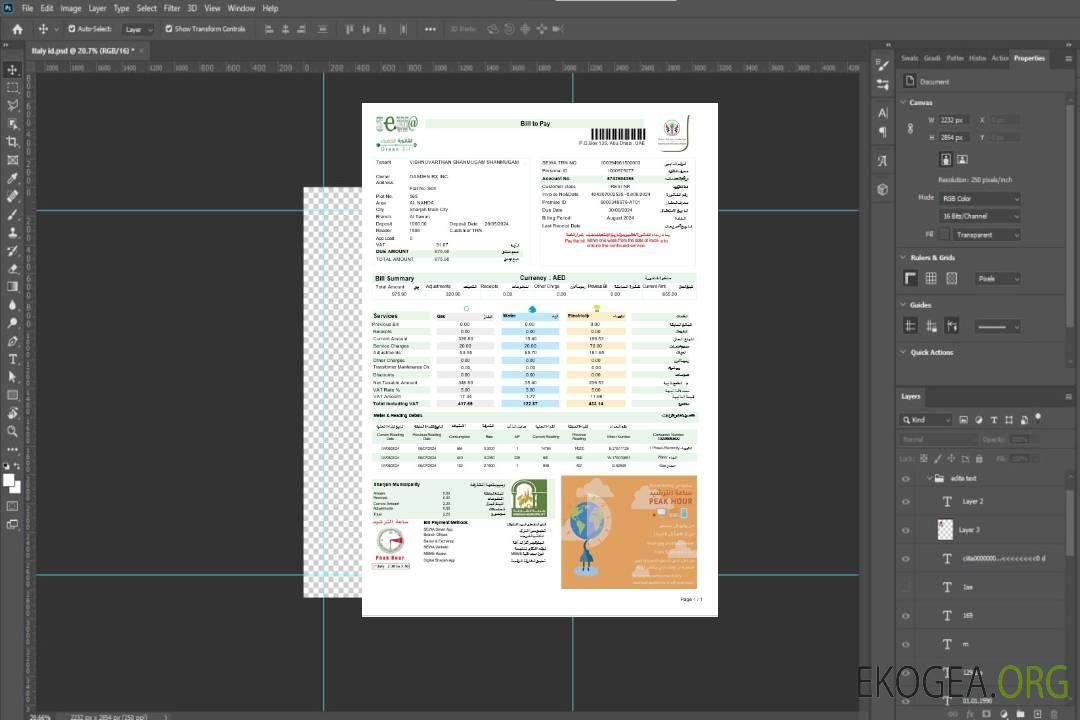Pick the Eyedropper tool
Viewport: 1080px width, 720px height.
coord(13,178)
